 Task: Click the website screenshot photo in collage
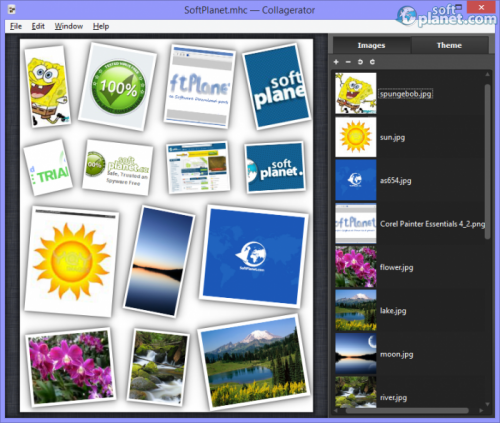198,167
